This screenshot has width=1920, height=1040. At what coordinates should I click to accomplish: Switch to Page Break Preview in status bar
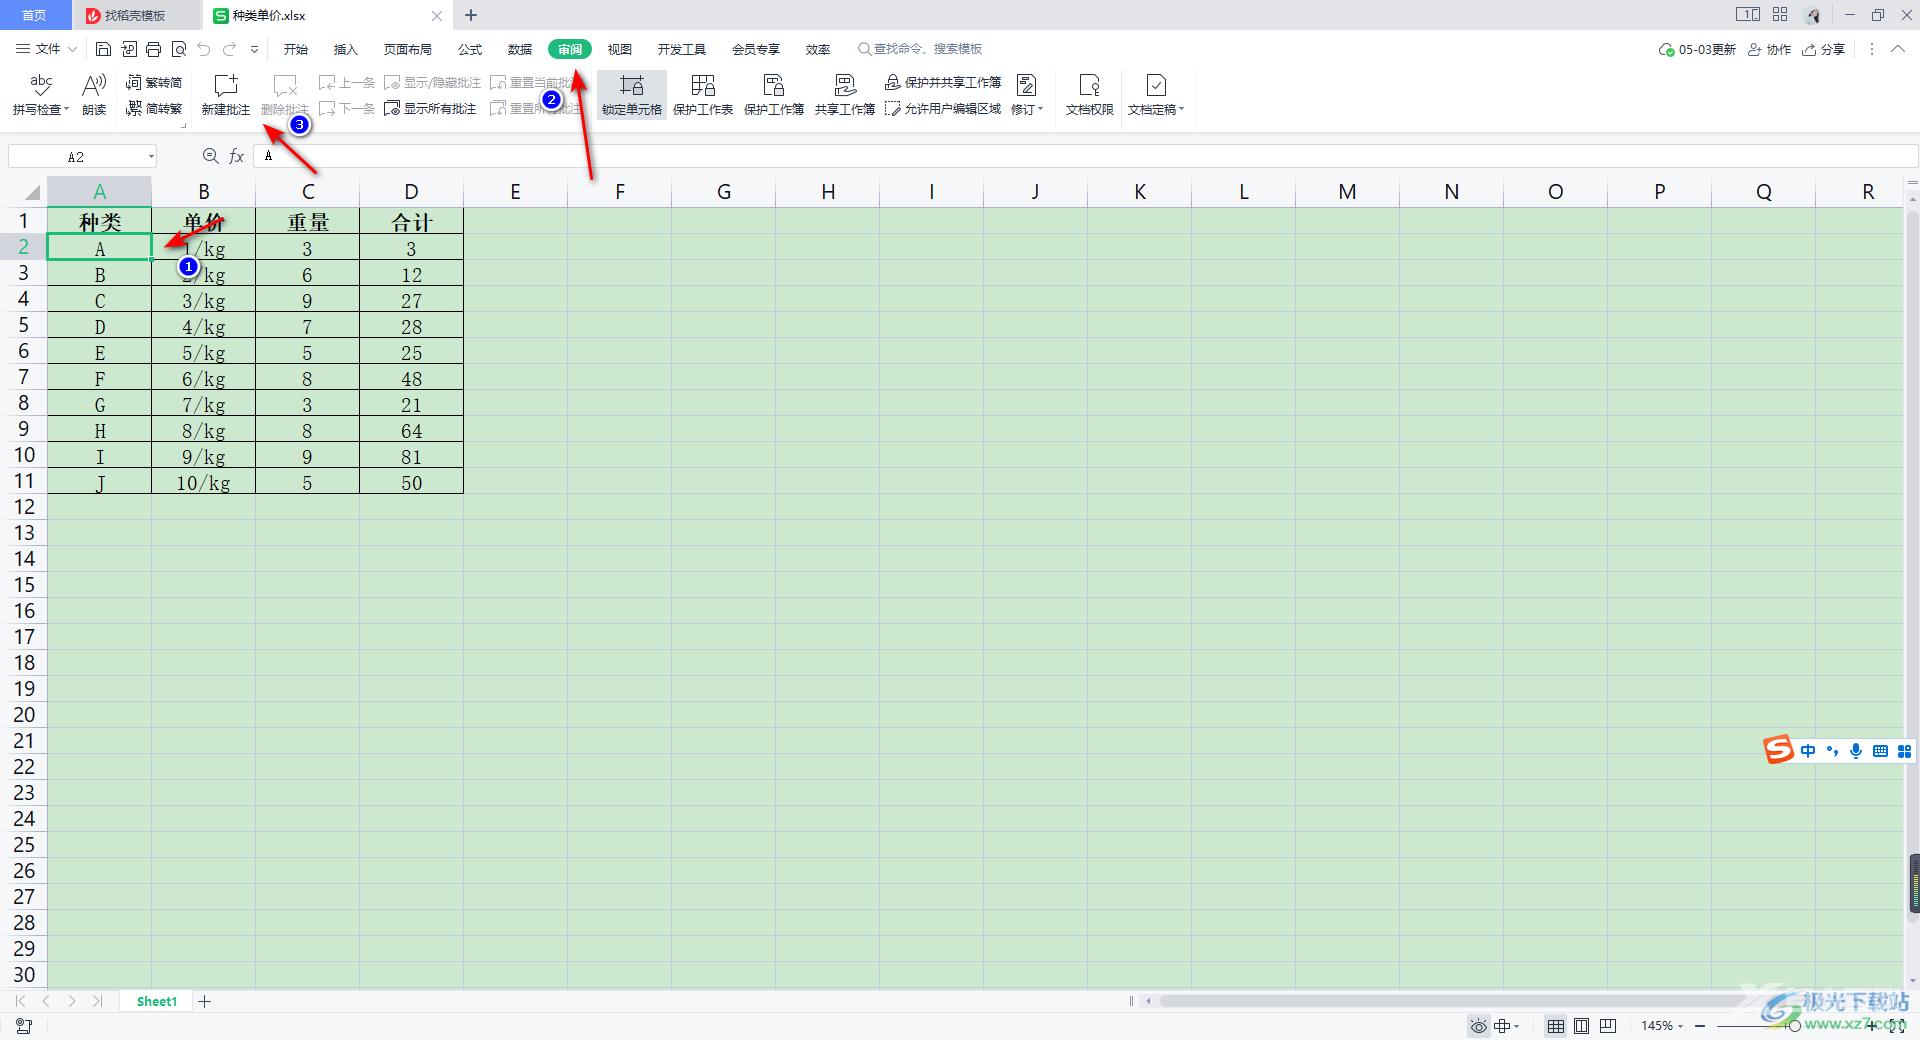click(x=1608, y=1026)
